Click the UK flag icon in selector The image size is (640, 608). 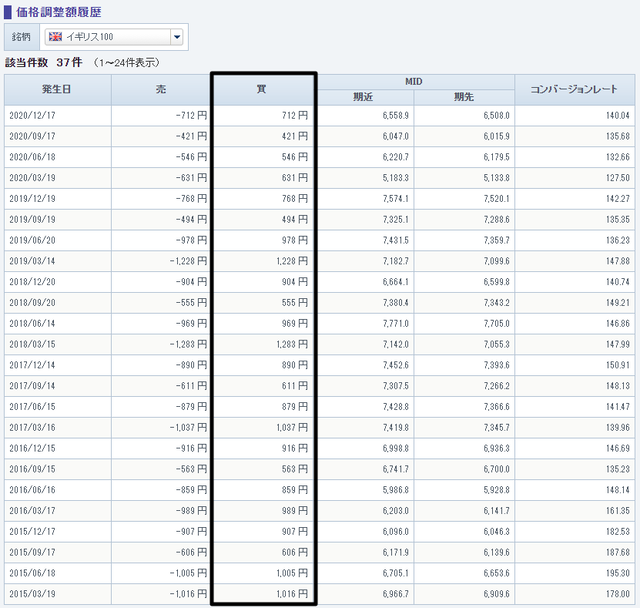click(x=55, y=37)
